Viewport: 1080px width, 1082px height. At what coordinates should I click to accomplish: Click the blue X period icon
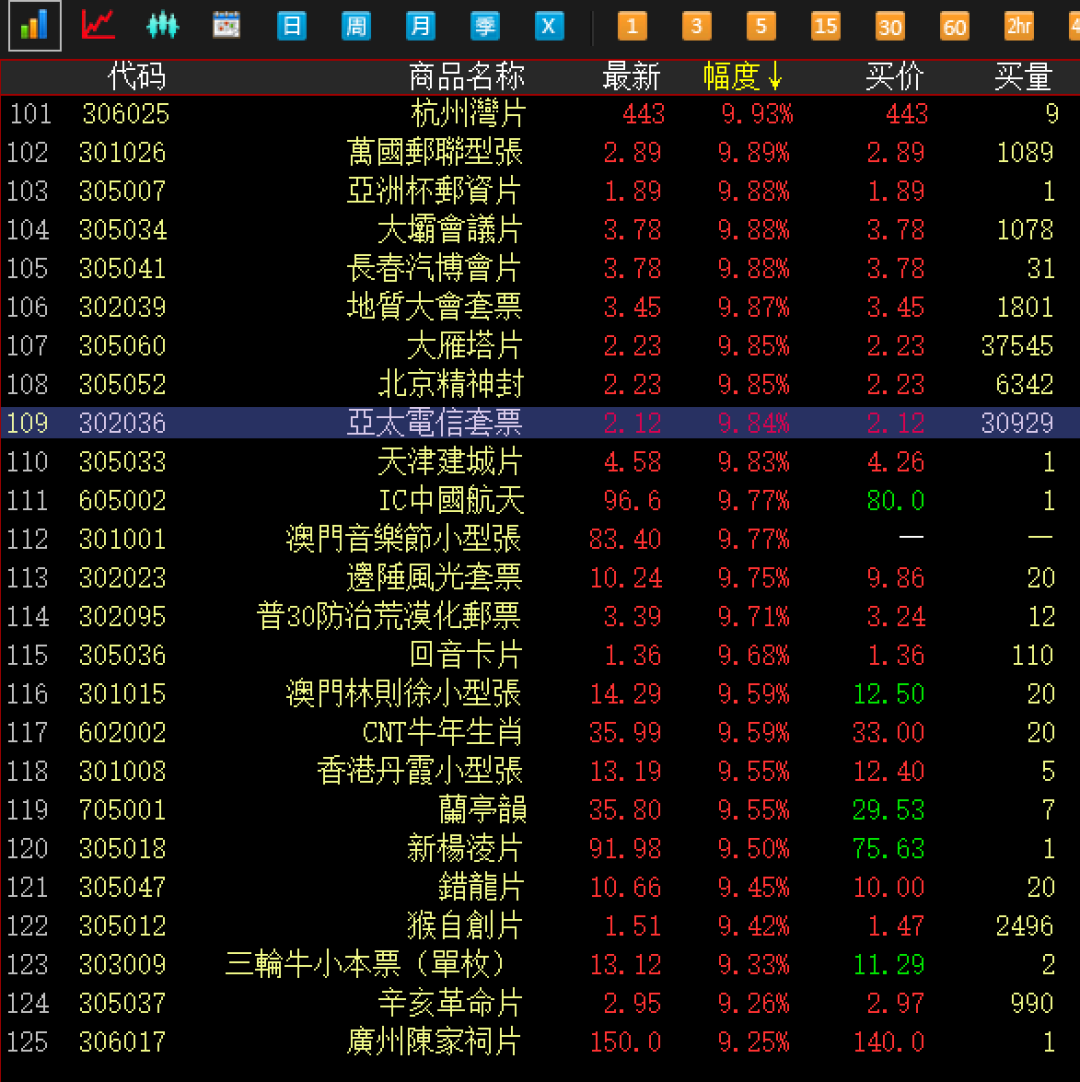[x=549, y=26]
